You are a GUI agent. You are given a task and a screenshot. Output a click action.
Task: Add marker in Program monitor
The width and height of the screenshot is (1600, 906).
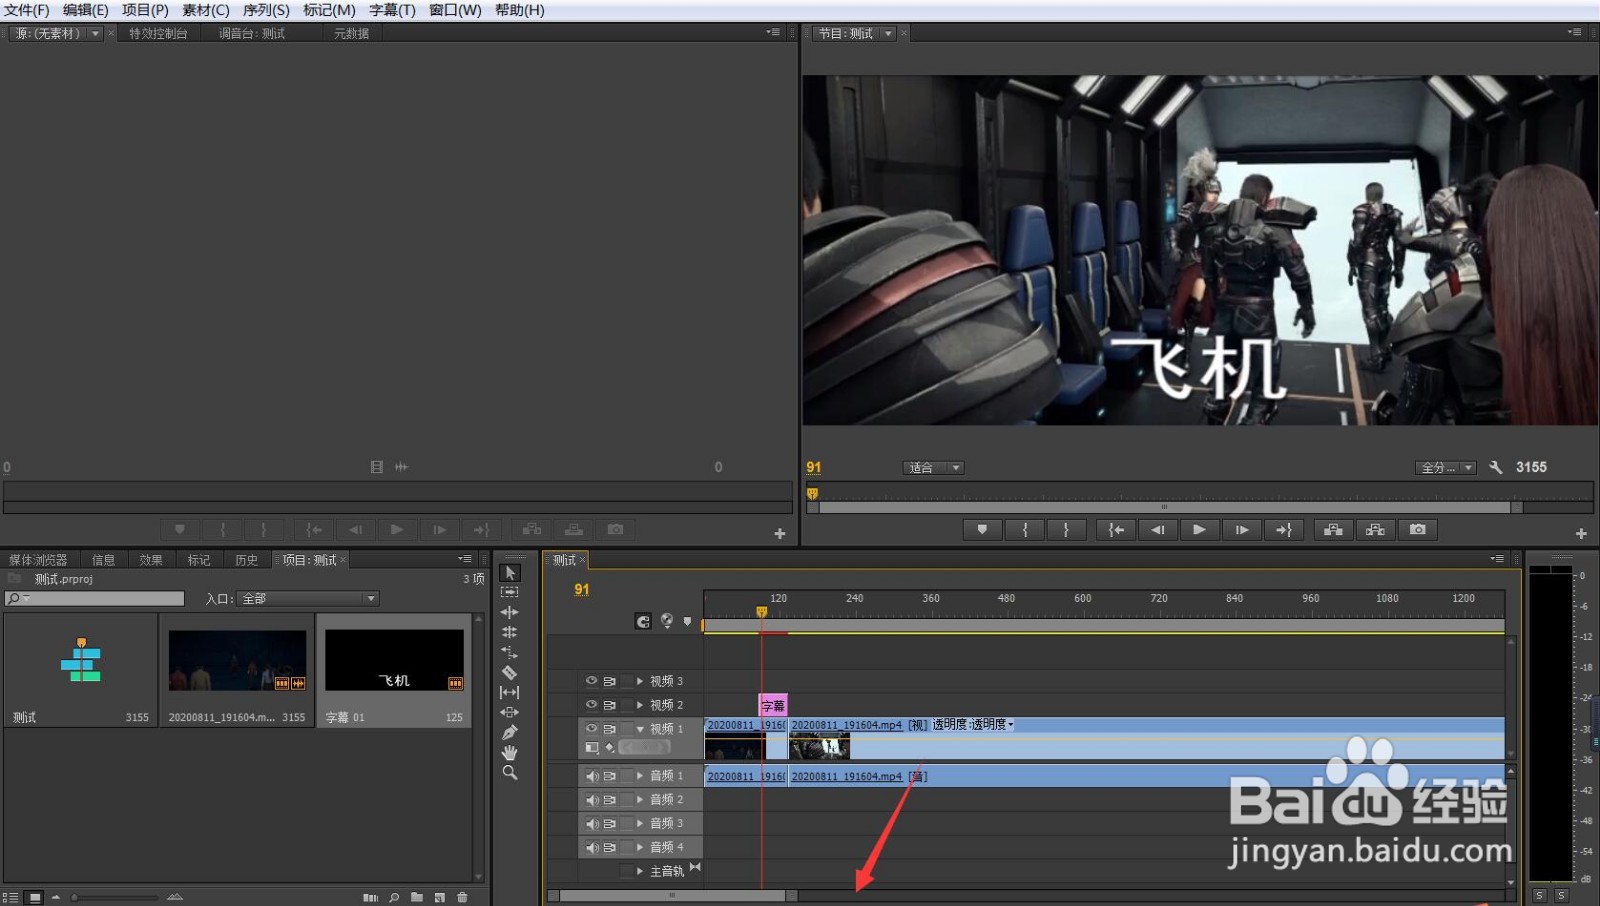point(983,530)
